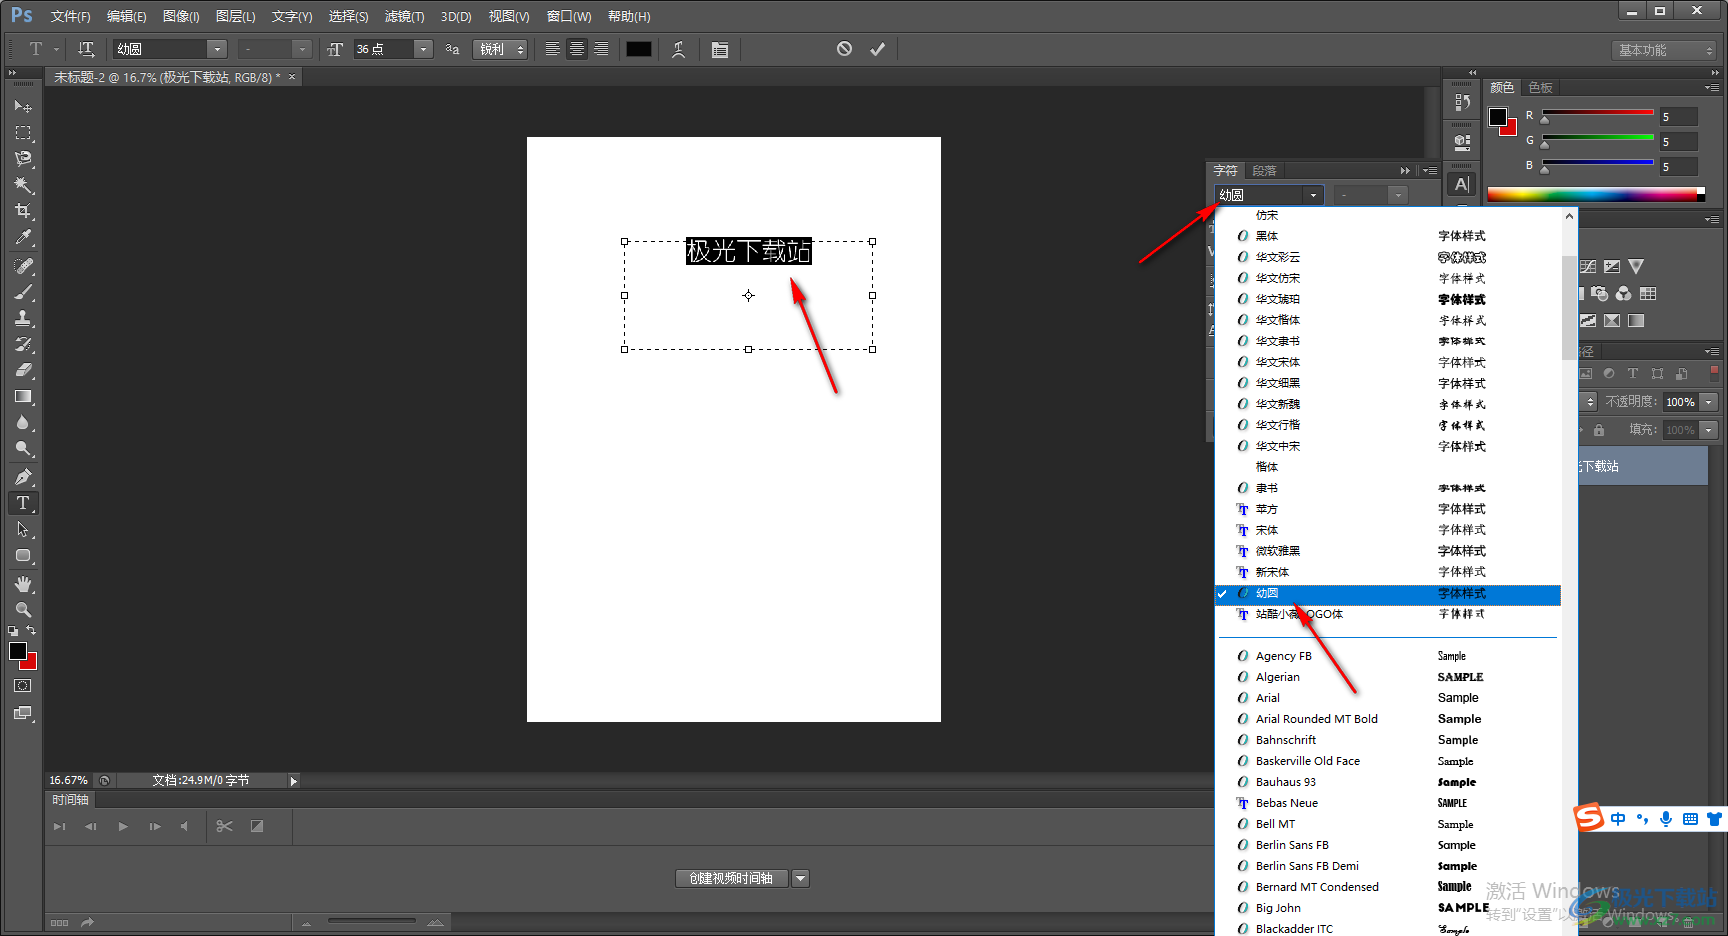Select the Hand tool
This screenshot has width=1728, height=936.
tap(23, 584)
